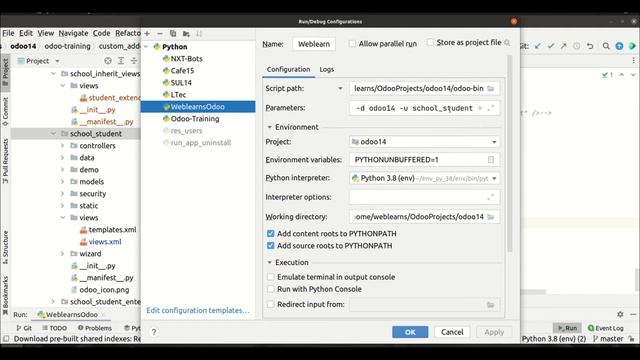Screen dimensions: 640x360
Task: Uncheck Add content roots to PYTHONPATH
Action: [x=271, y=233]
